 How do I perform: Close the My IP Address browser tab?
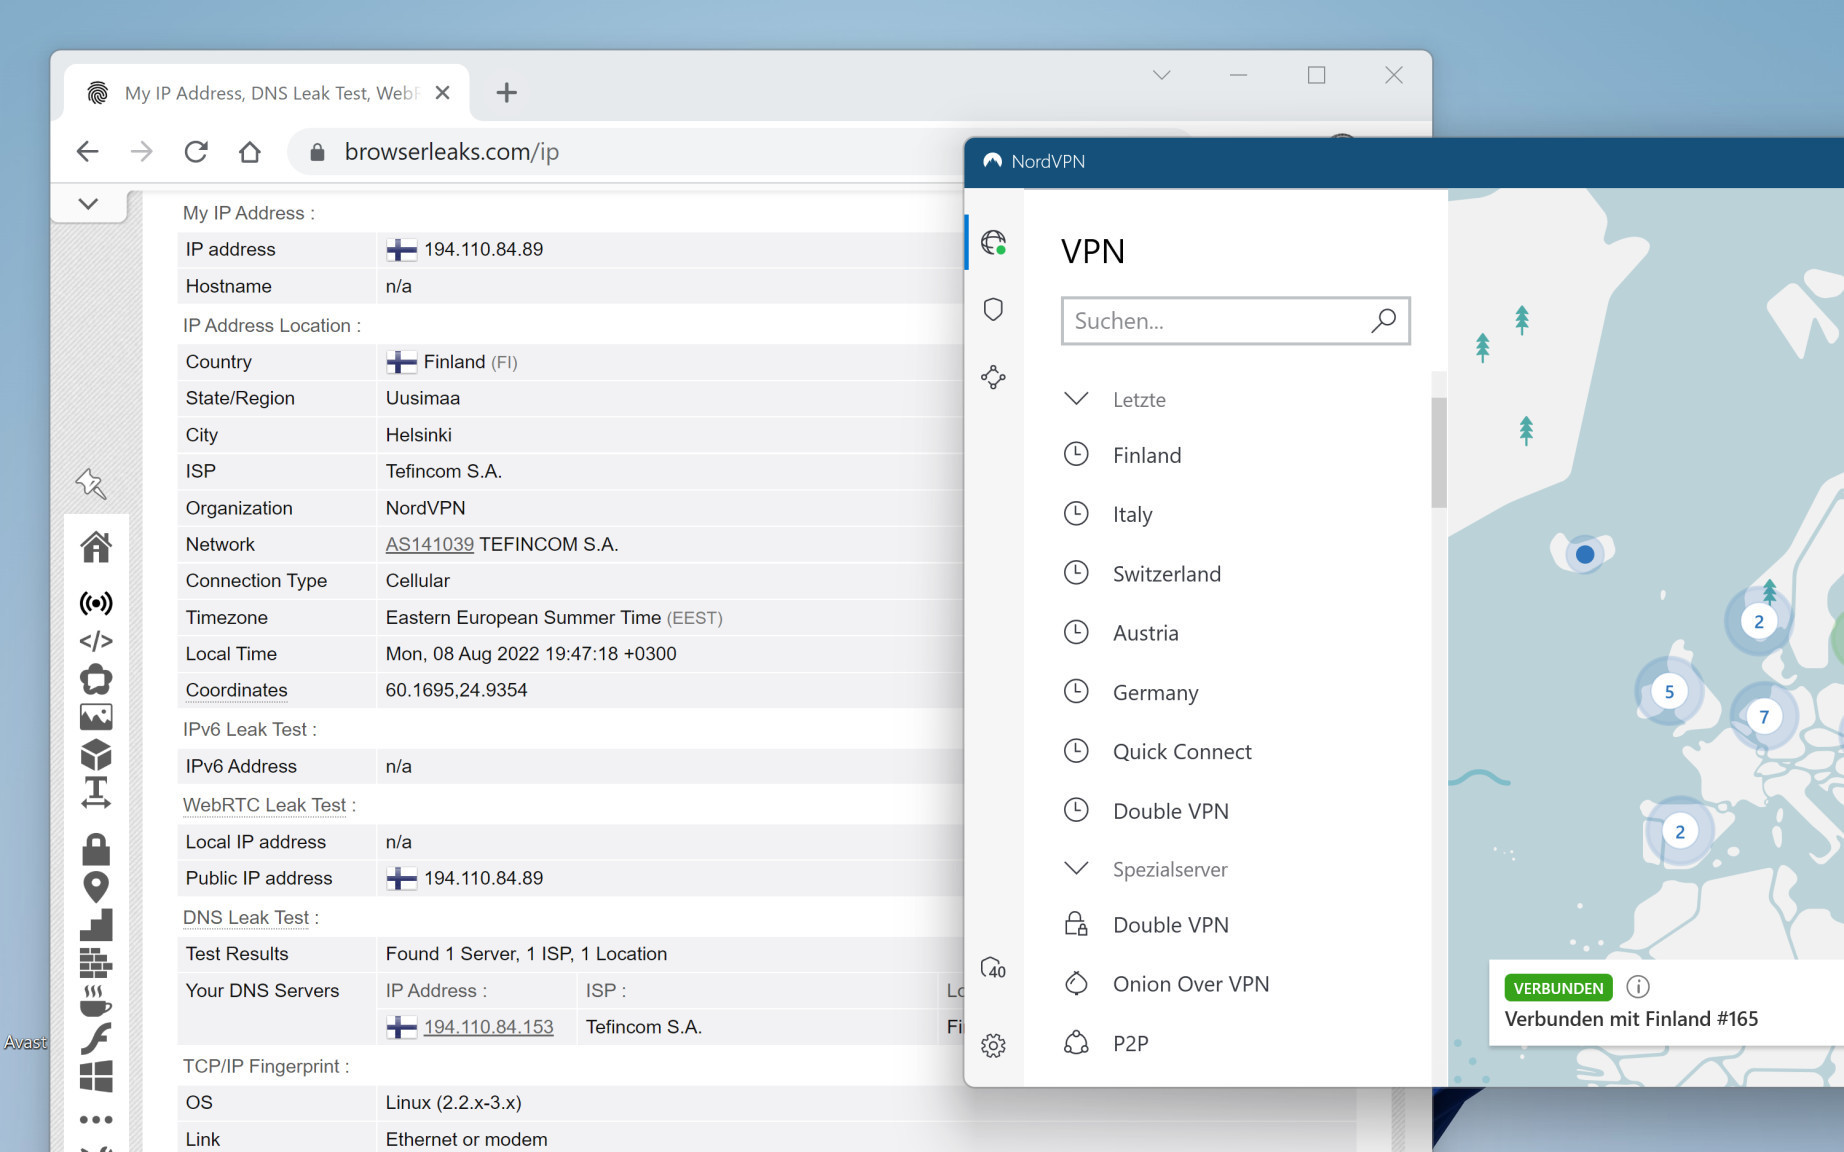pyautogui.click(x=443, y=93)
